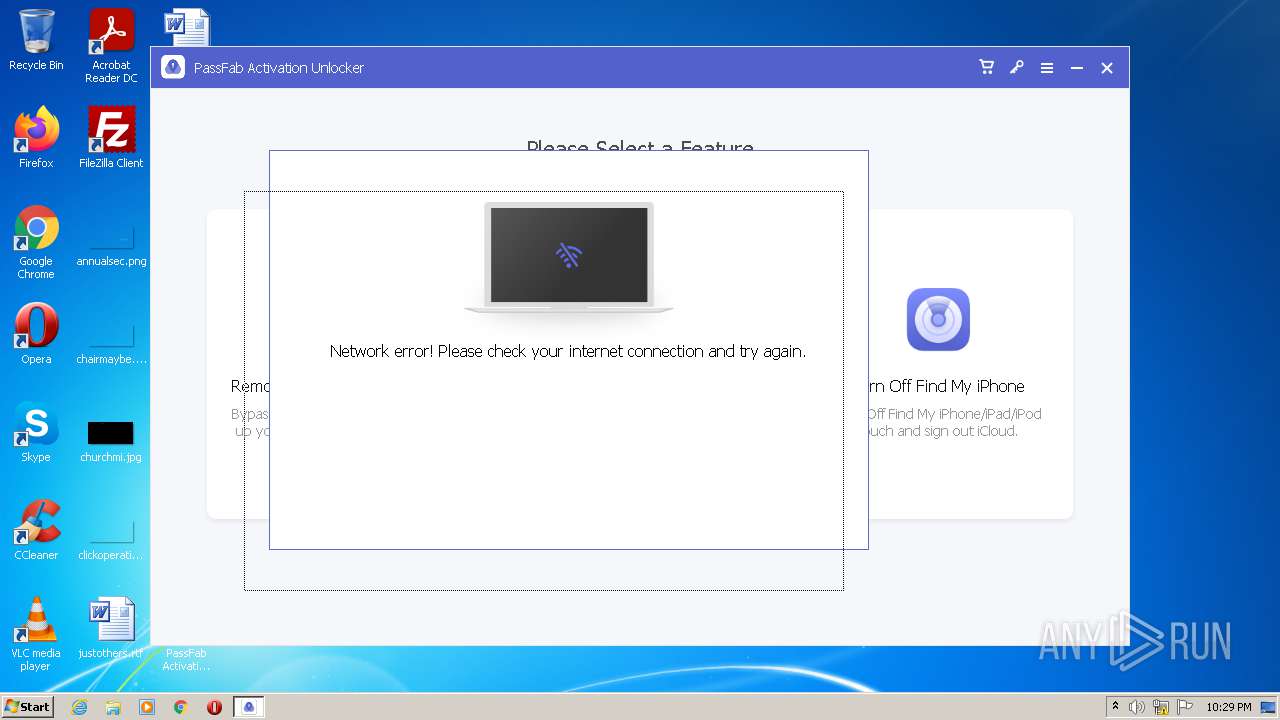Screen dimensions: 1280x720
Task: Launch Skype from the desktop
Action: point(36,431)
